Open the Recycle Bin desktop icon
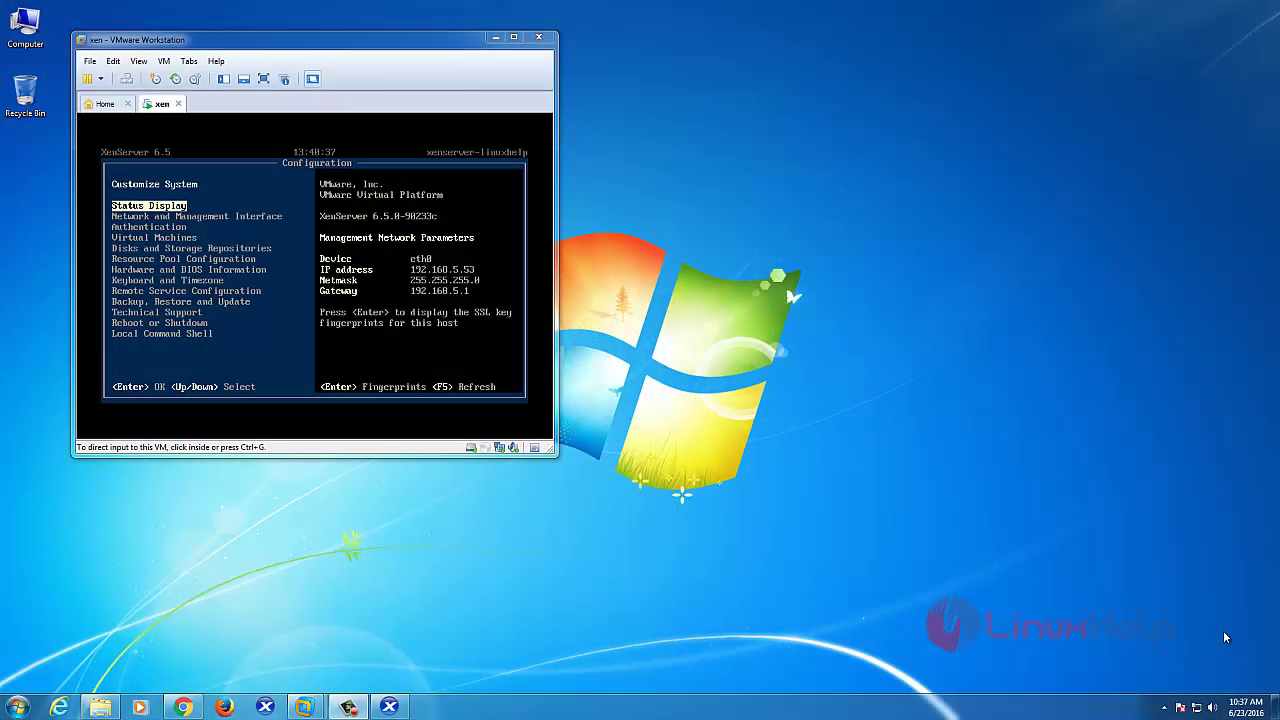Screen dimensions: 1280x720 25,96
